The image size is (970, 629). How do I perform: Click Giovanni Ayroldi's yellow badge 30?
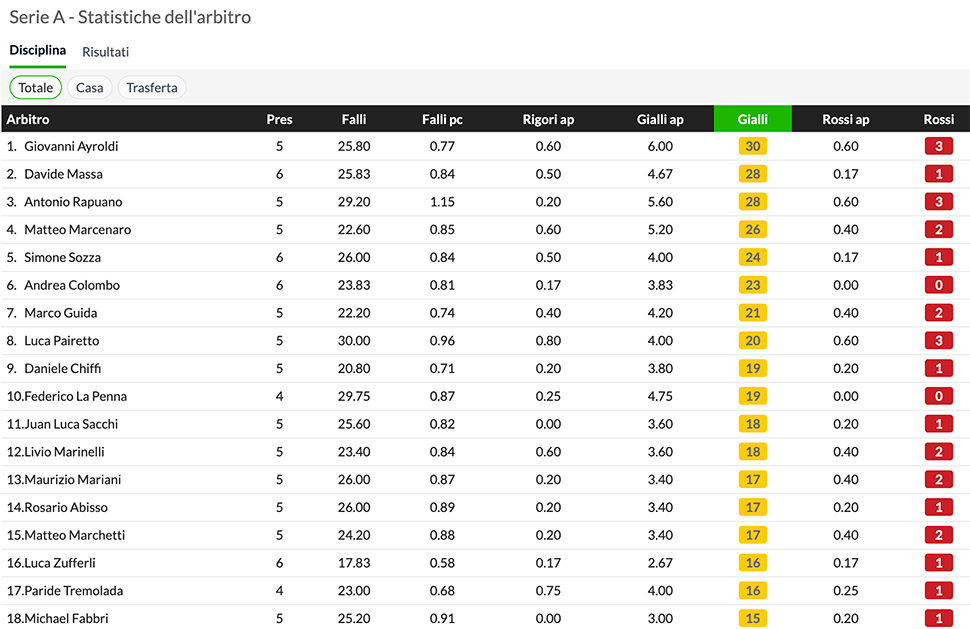(x=753, y=146)
